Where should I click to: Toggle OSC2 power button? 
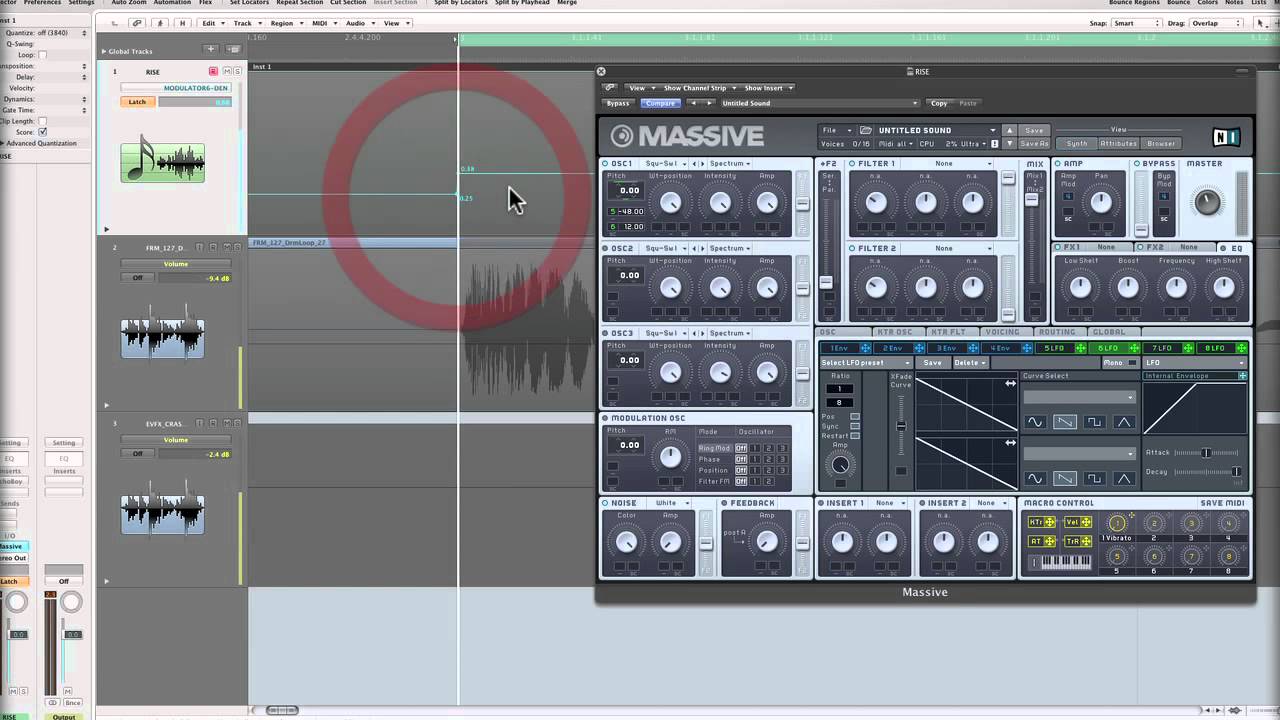point(606,248)
